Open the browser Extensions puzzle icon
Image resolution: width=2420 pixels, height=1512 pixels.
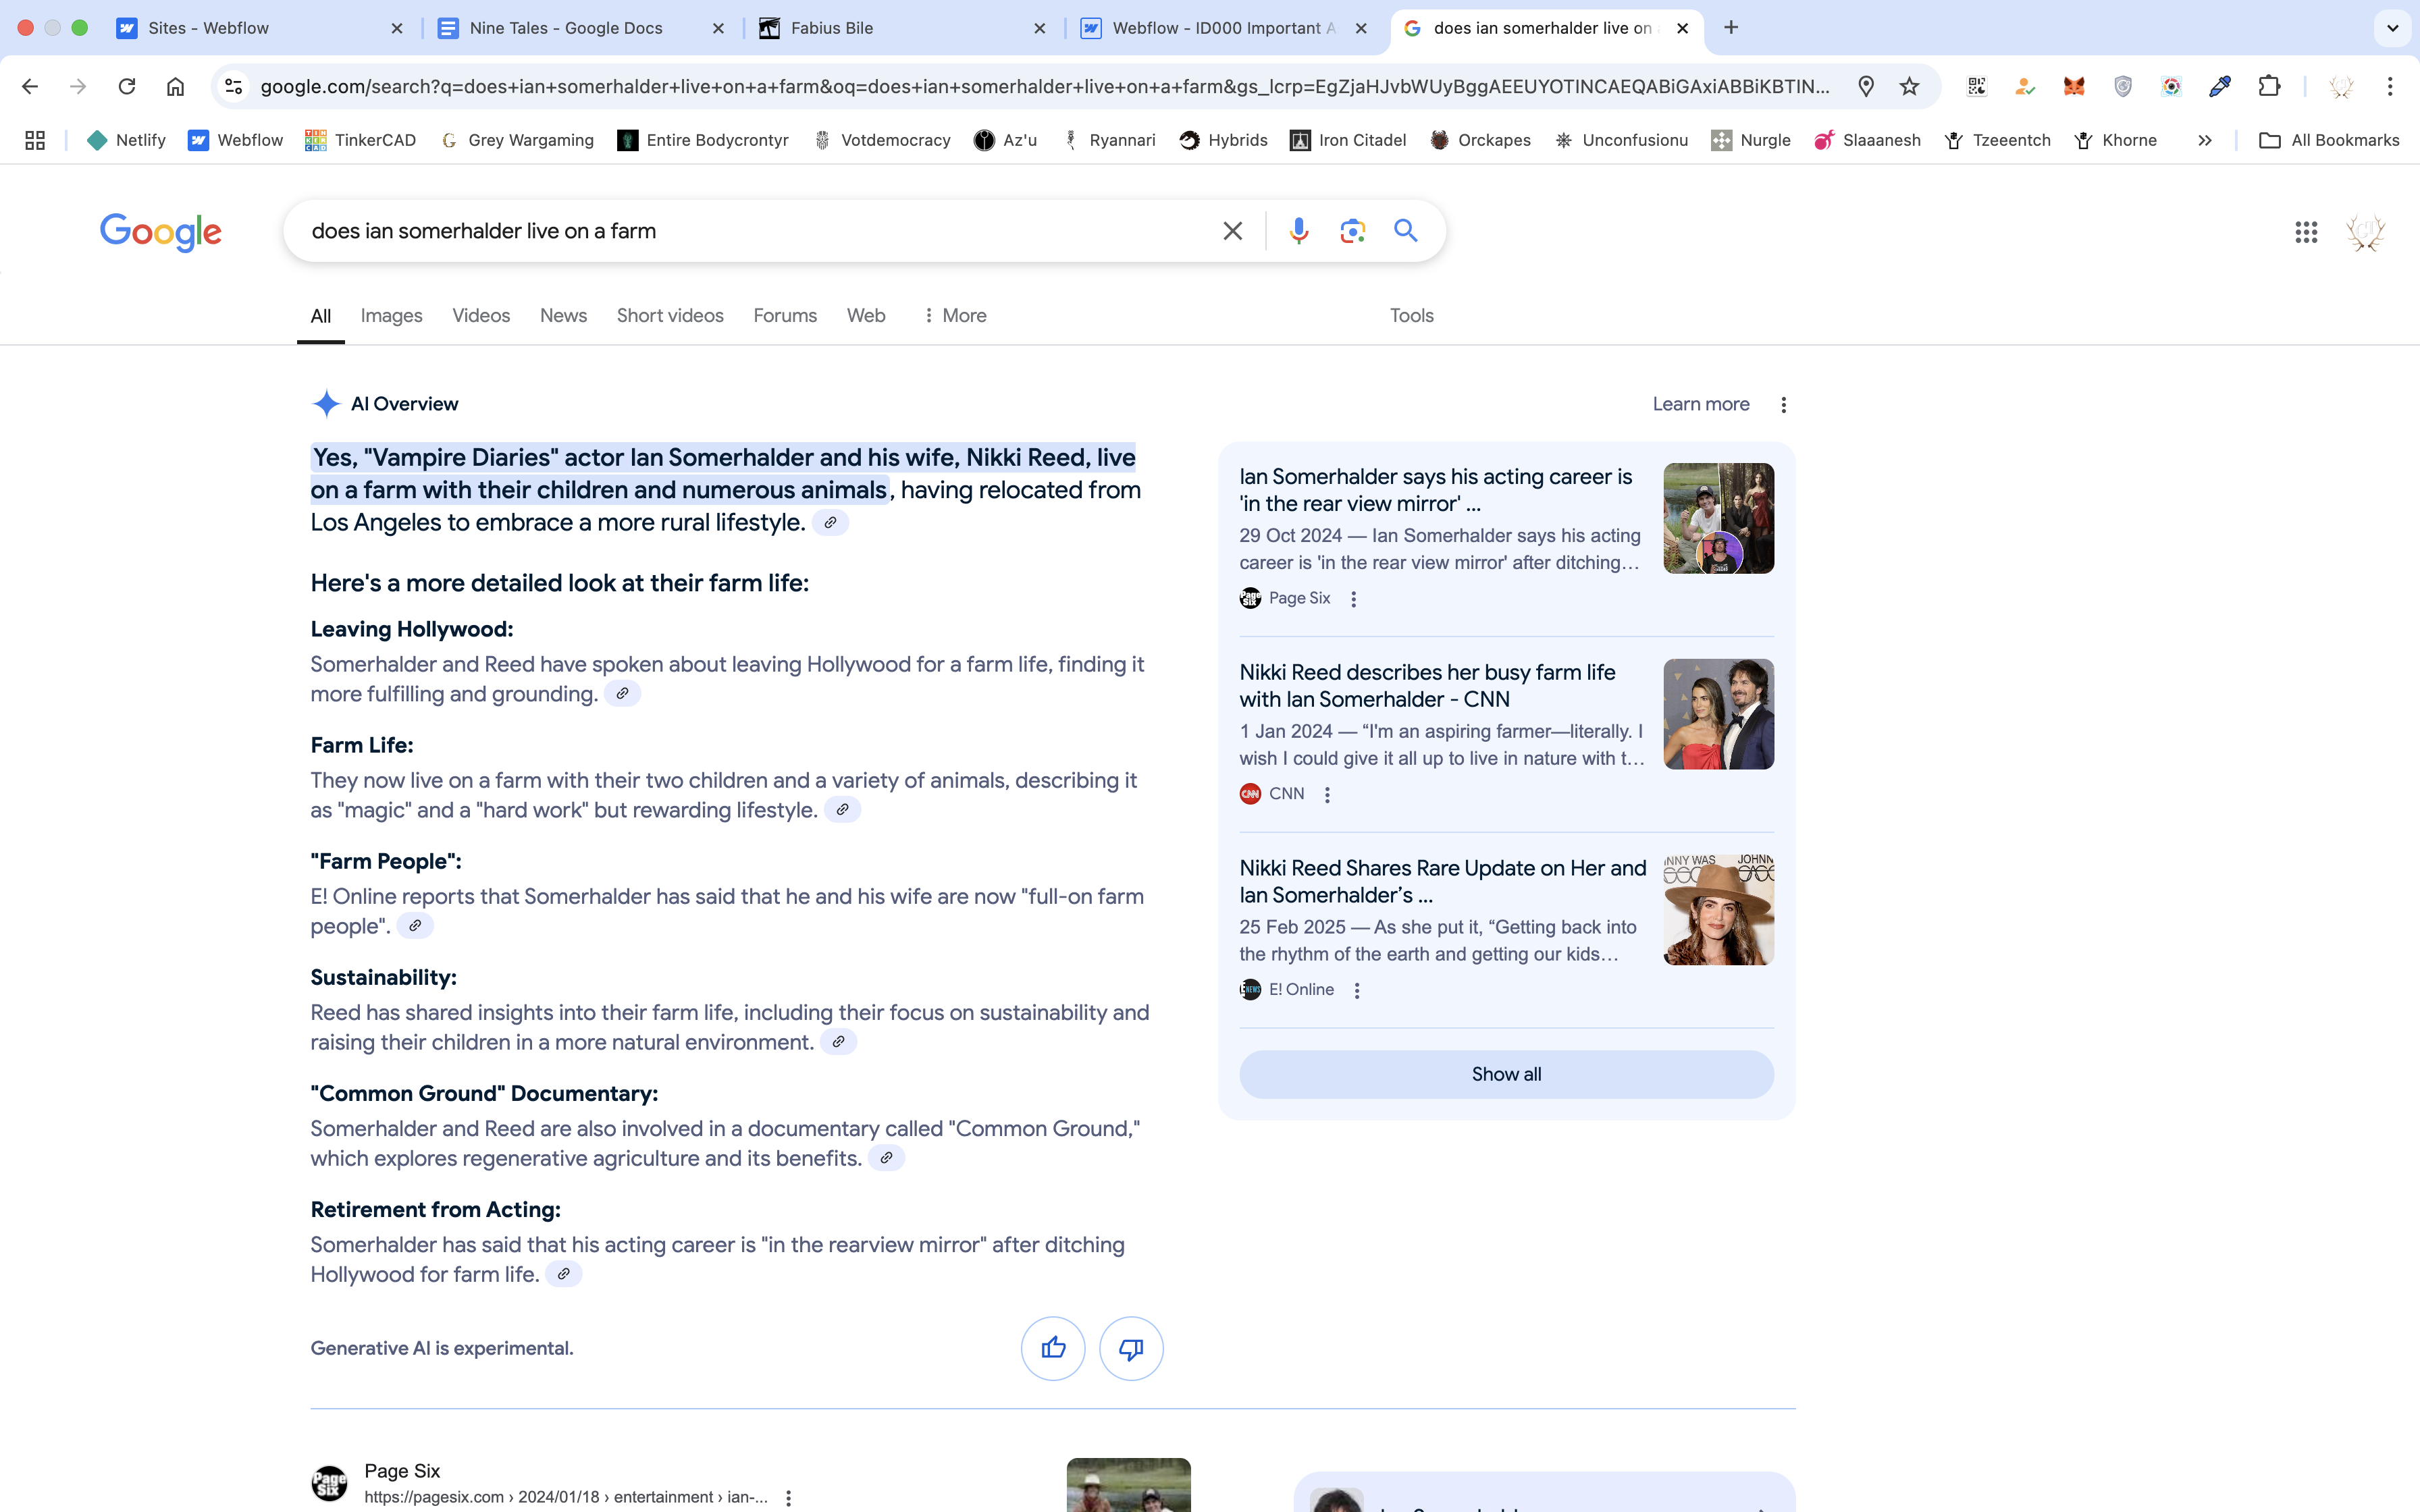2269,86
